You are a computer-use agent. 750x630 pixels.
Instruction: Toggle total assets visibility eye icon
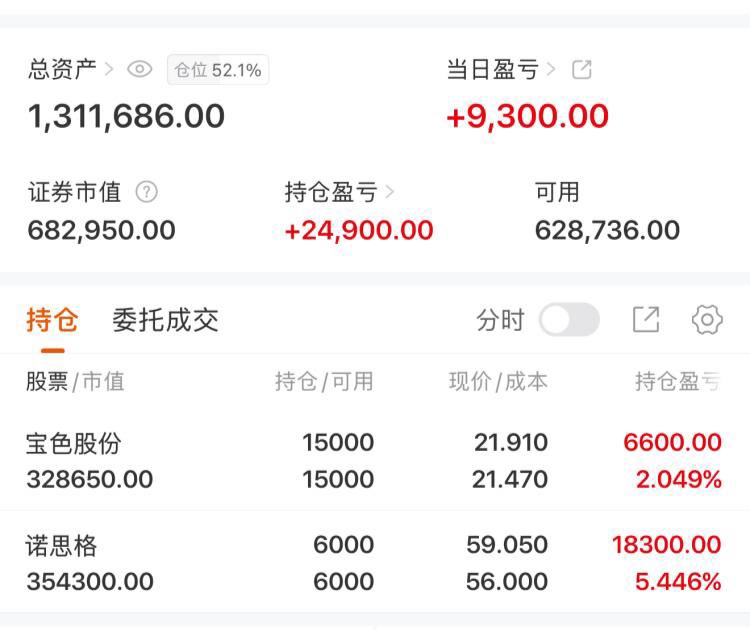pos(140,70)
